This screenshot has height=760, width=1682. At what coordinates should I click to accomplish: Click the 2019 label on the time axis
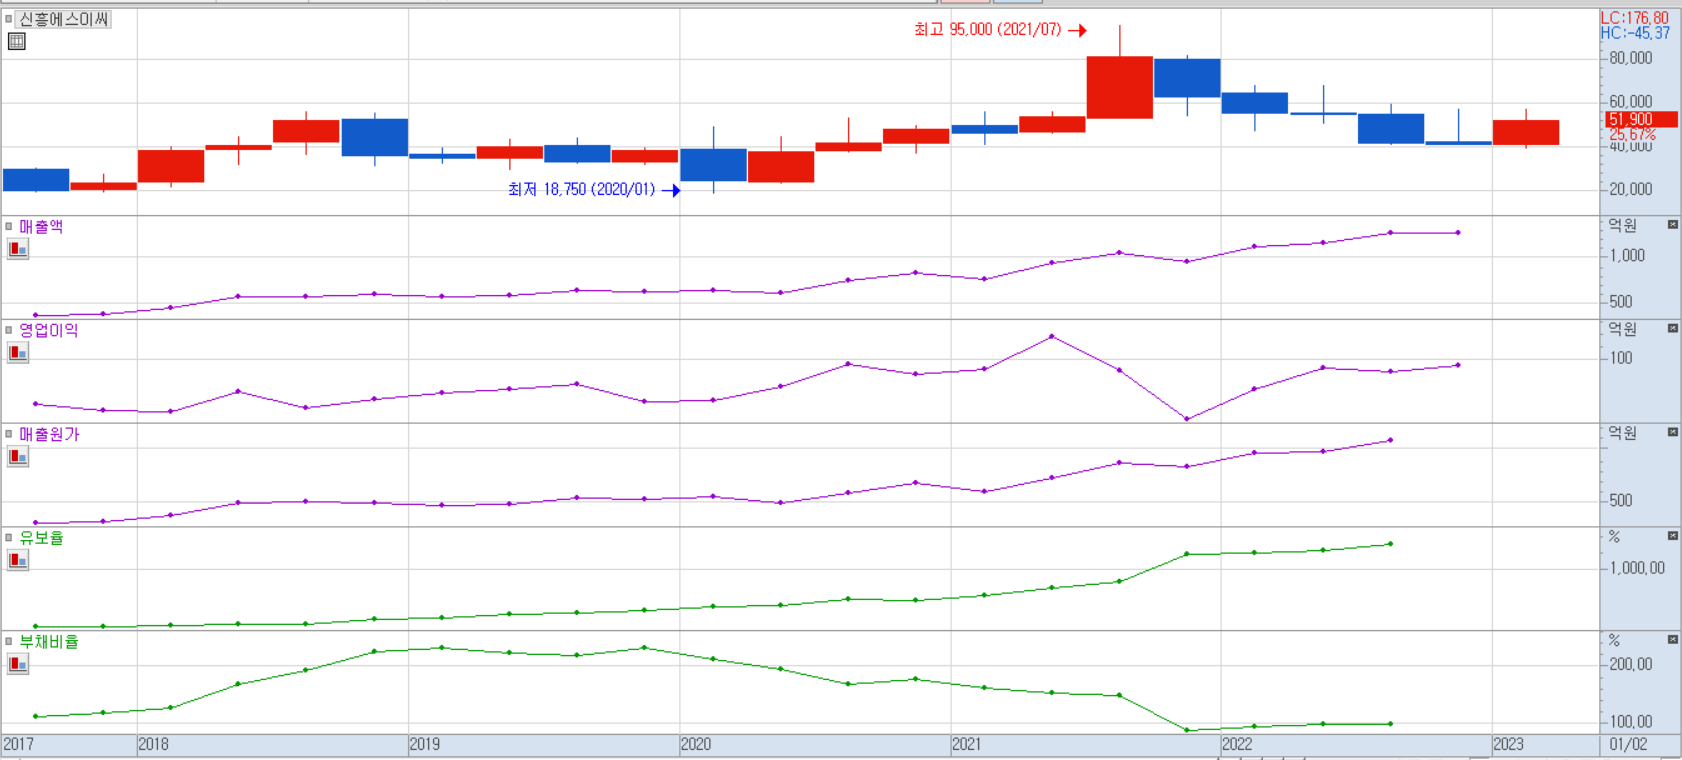coord(425,744)
